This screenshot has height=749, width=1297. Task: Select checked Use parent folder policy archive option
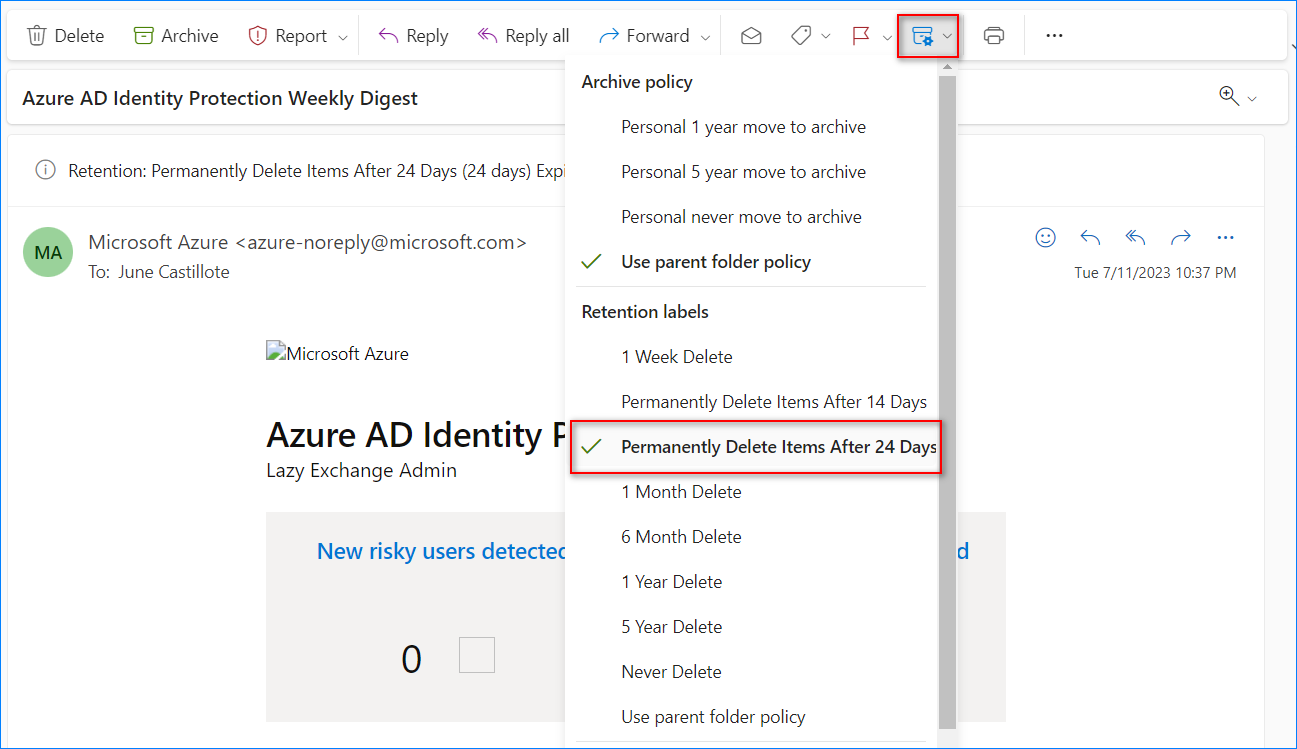715,262
